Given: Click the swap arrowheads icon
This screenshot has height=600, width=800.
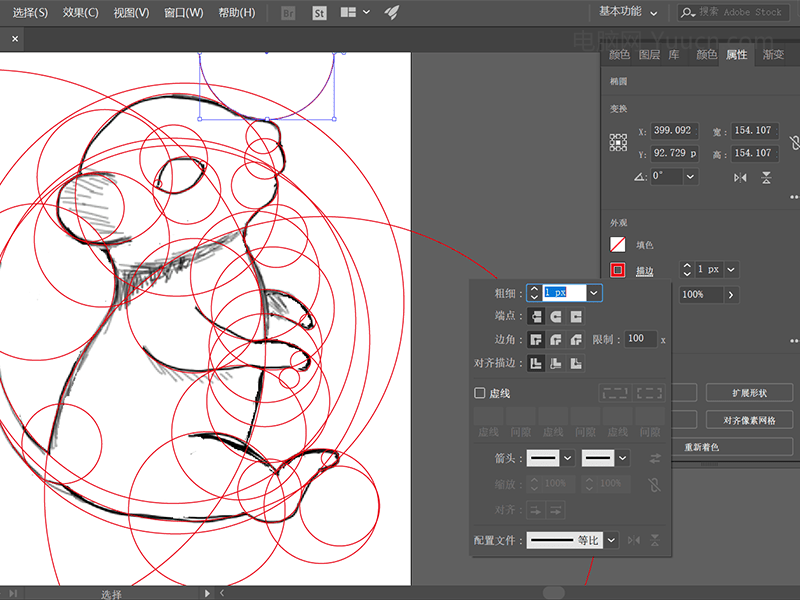Looking at the screenshot, I should [x=655, y=459].
